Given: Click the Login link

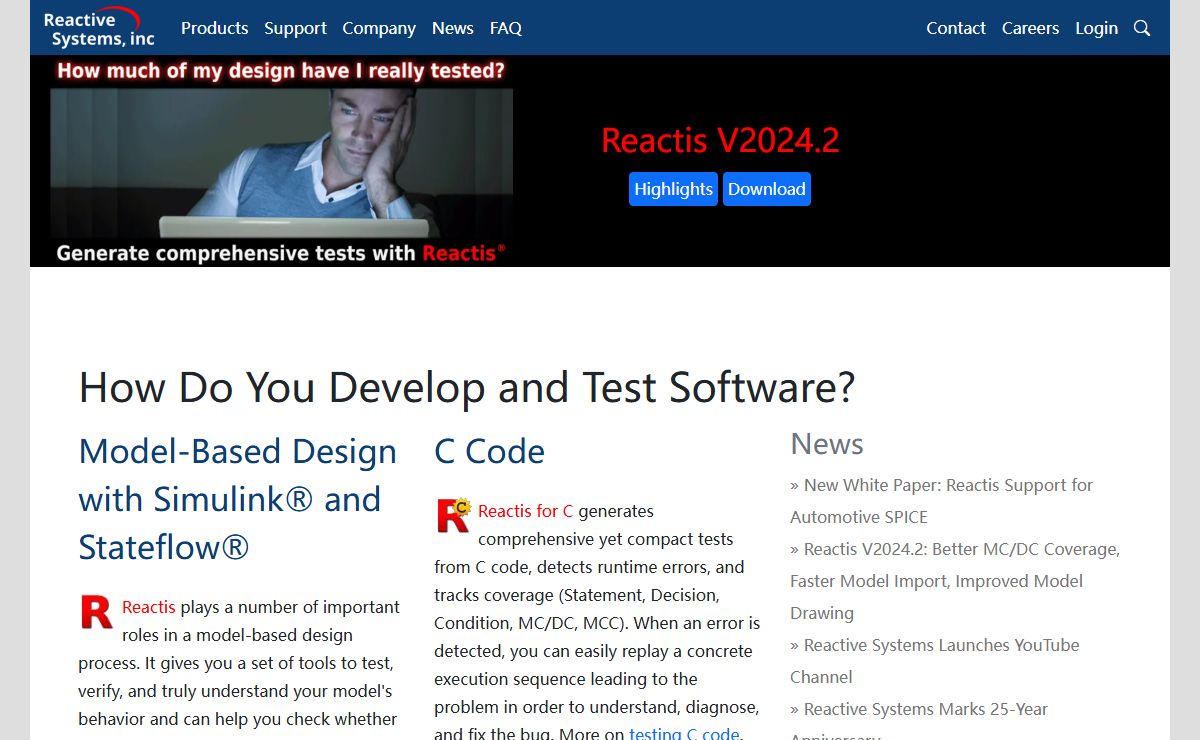Looking at the screenshot, I should coord(1096,28).
